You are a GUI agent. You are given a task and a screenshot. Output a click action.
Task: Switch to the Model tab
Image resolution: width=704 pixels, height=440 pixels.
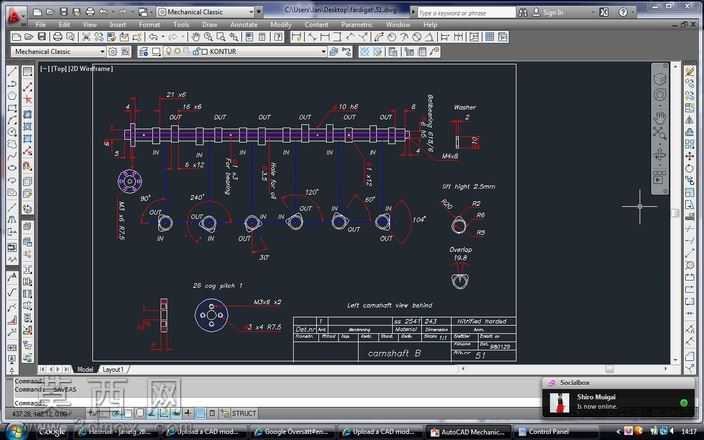click(x=84, y=370)
